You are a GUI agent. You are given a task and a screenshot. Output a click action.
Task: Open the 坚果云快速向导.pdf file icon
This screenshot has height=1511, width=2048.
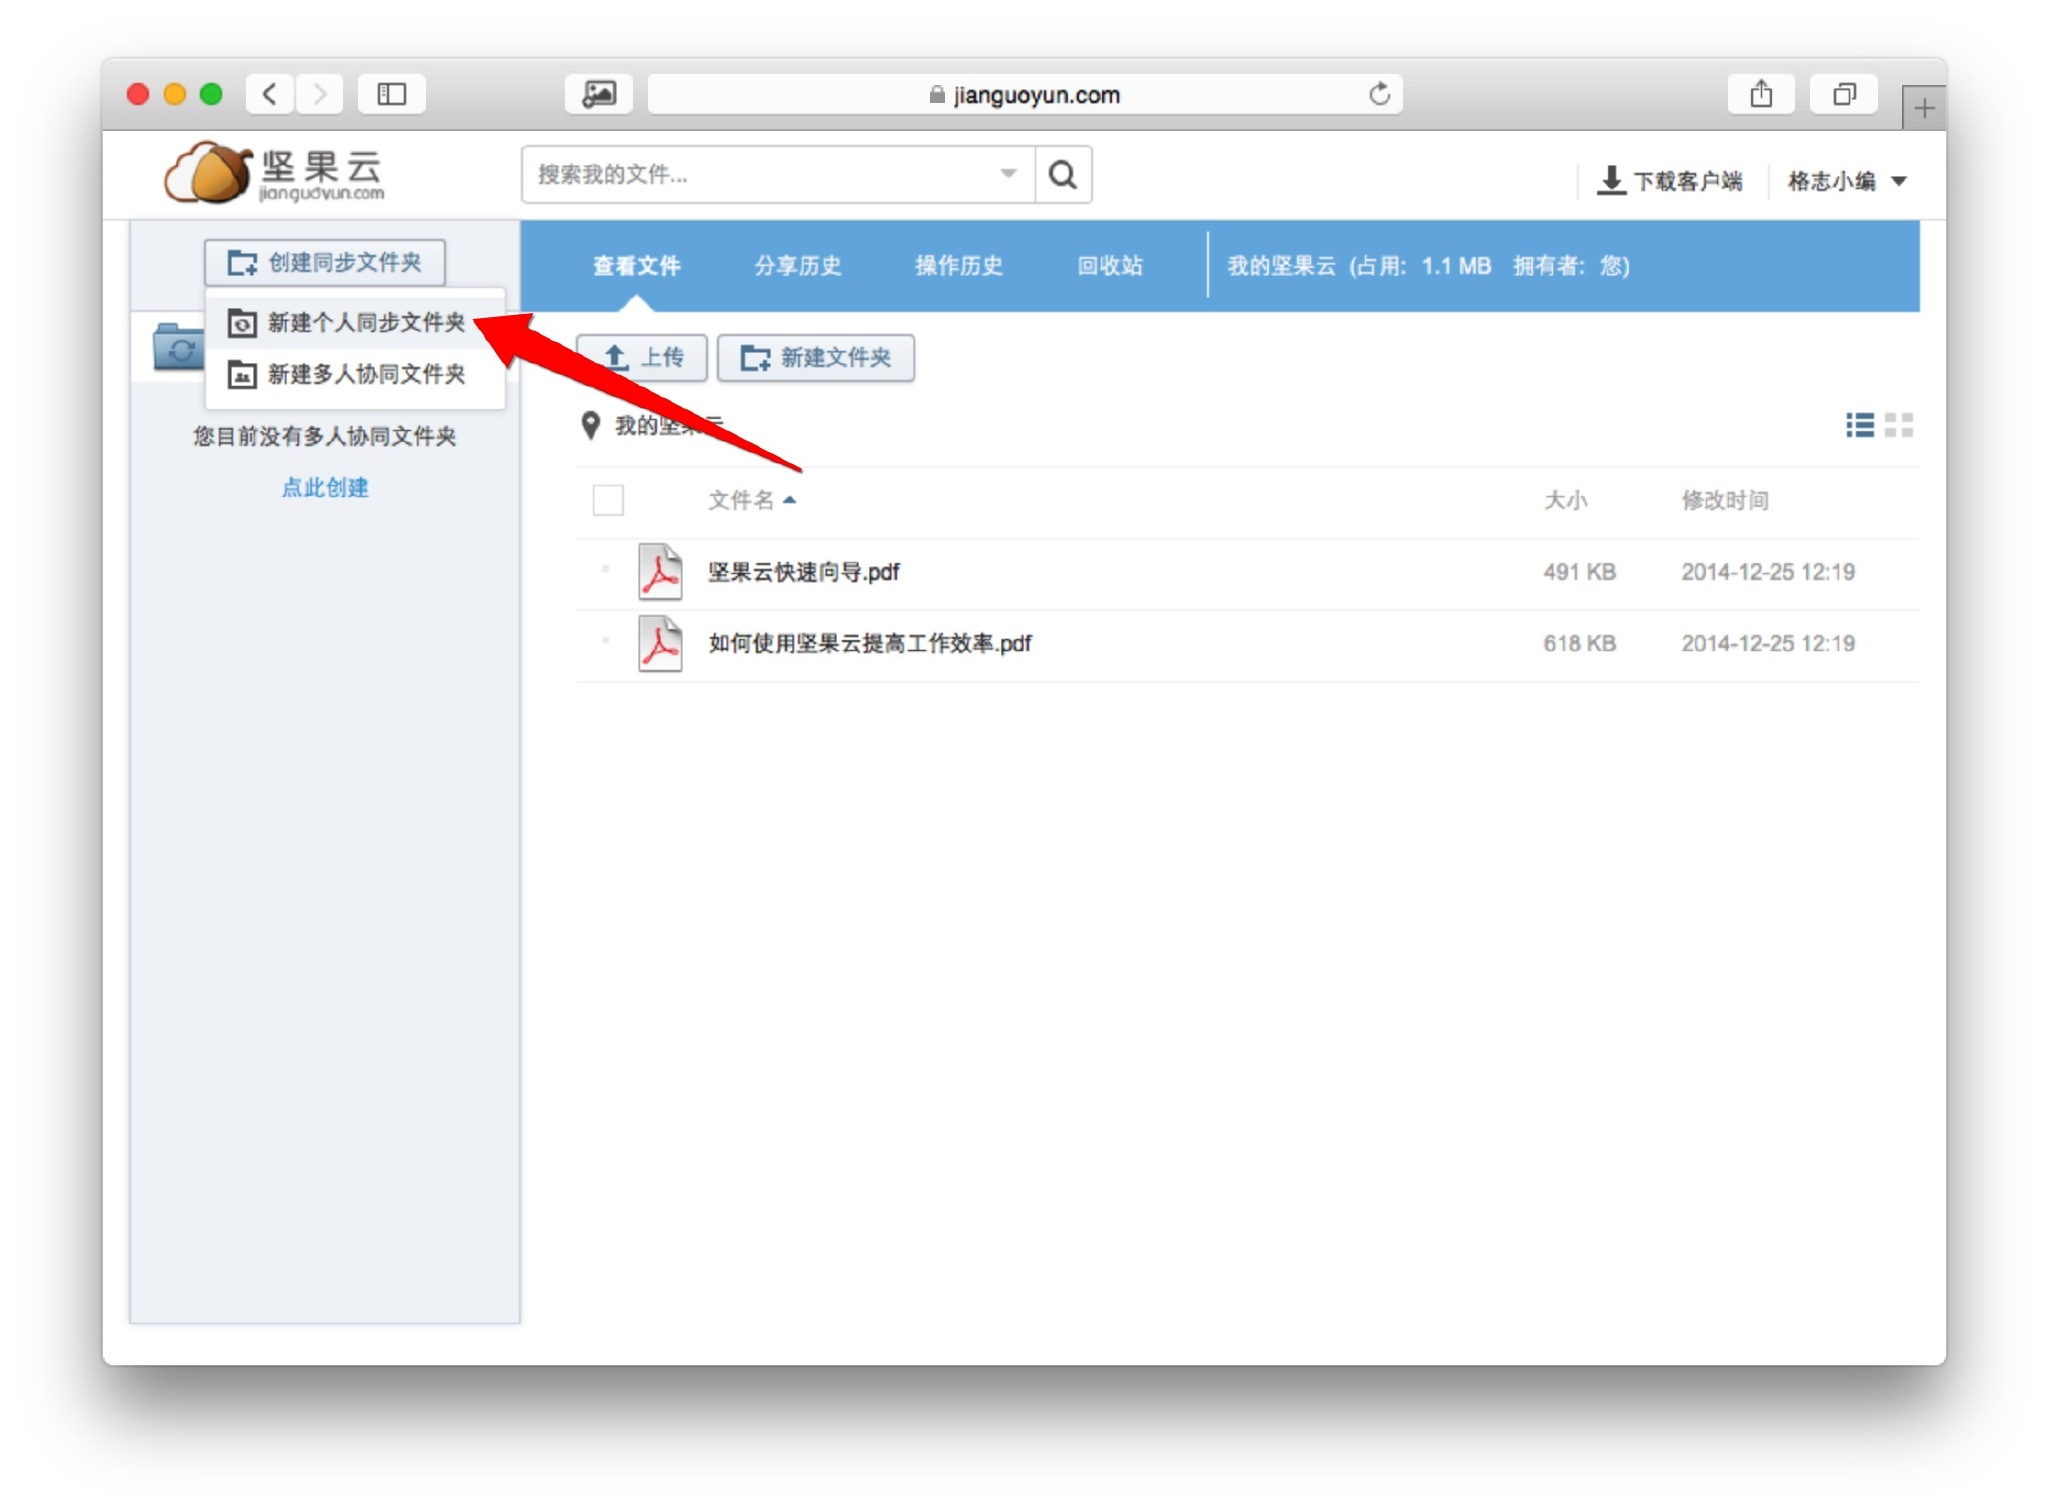[660, 572]
